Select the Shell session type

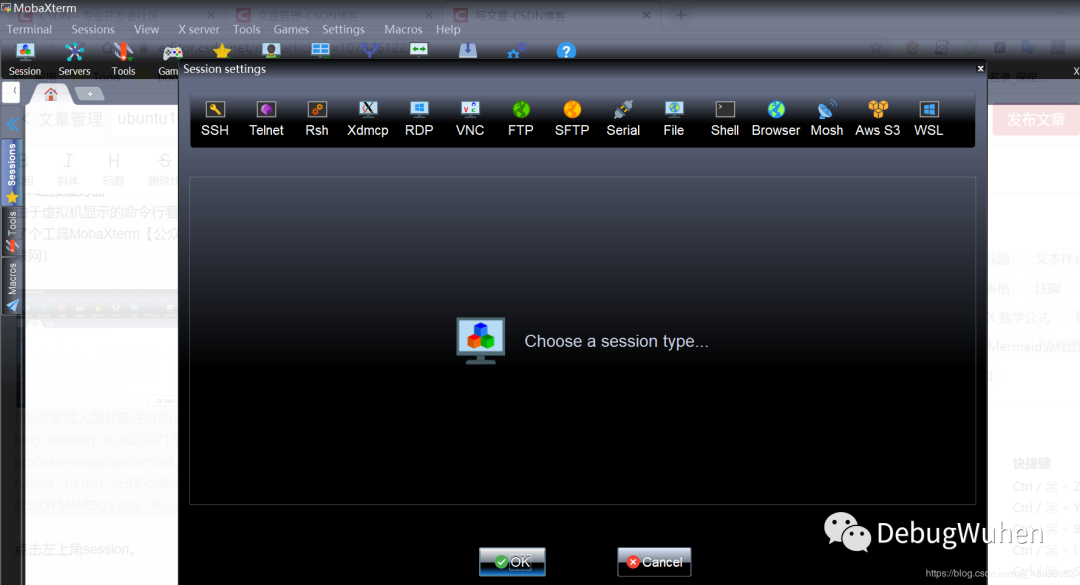[725, 119]
